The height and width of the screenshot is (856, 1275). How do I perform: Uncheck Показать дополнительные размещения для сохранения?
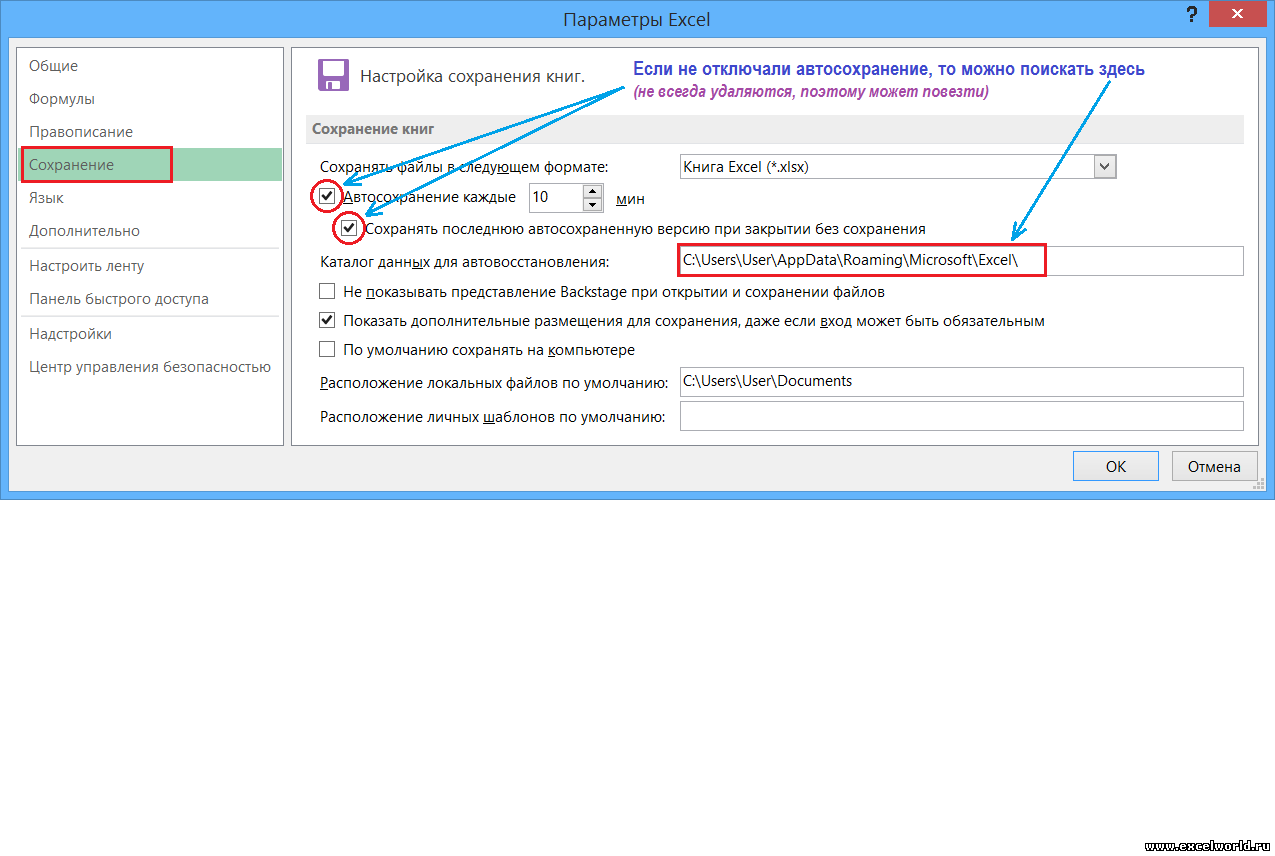(327, 321)
